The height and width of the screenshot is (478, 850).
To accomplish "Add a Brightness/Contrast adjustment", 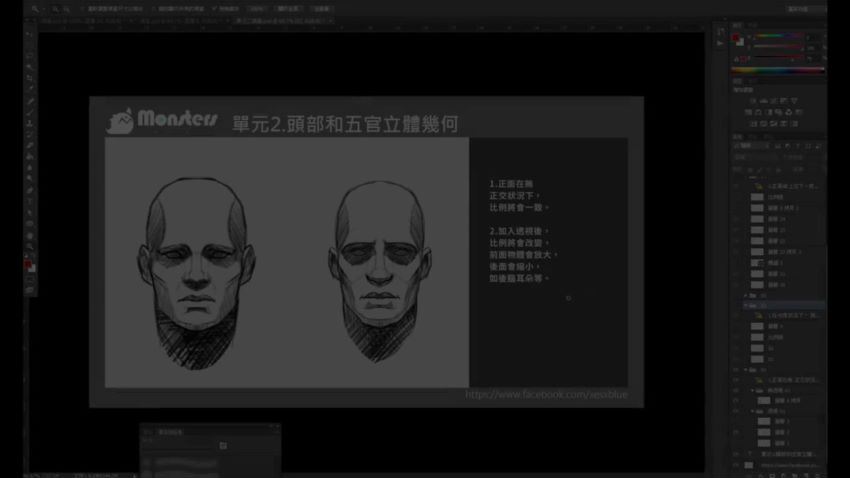I will click(x=752, y=101).
